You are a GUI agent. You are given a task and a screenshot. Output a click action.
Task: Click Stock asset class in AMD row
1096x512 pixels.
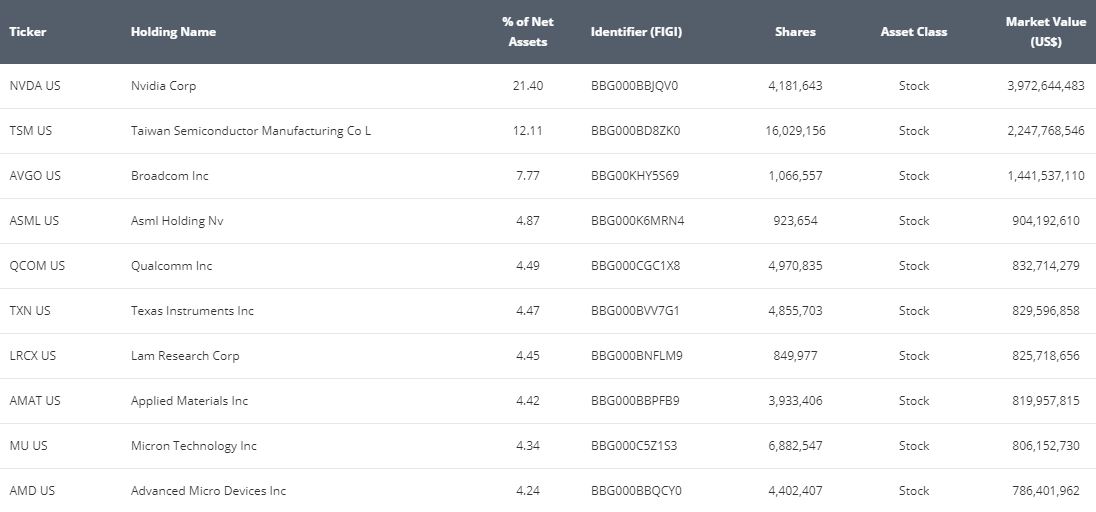[x=914, y=490]
